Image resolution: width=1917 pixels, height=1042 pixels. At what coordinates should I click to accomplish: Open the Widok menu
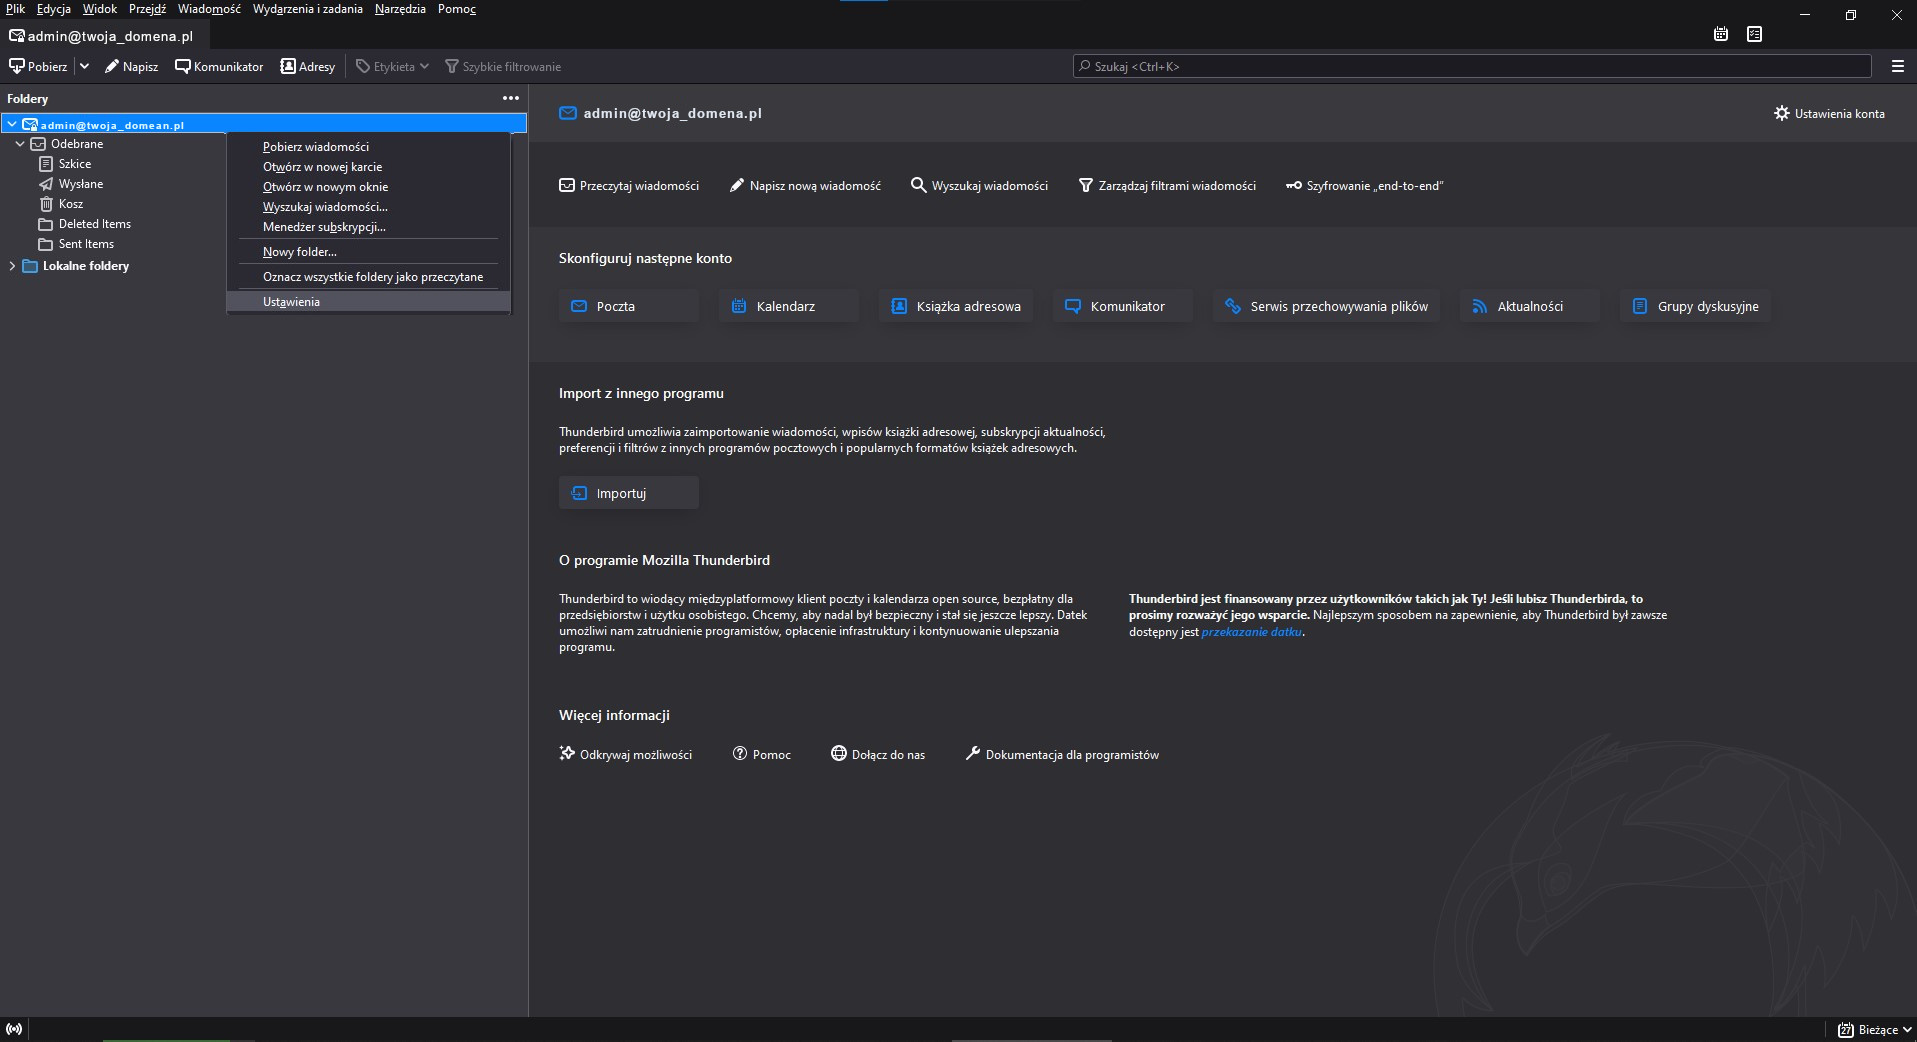pyautogui.click(x=100, y=9)
